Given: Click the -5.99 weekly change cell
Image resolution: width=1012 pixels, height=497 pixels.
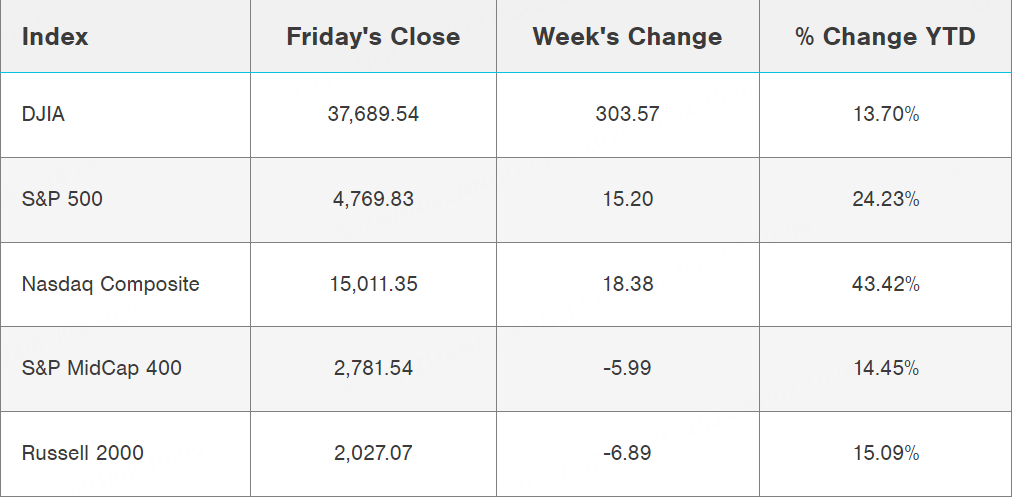Looking at the screenshot, I should click(627, 368).
